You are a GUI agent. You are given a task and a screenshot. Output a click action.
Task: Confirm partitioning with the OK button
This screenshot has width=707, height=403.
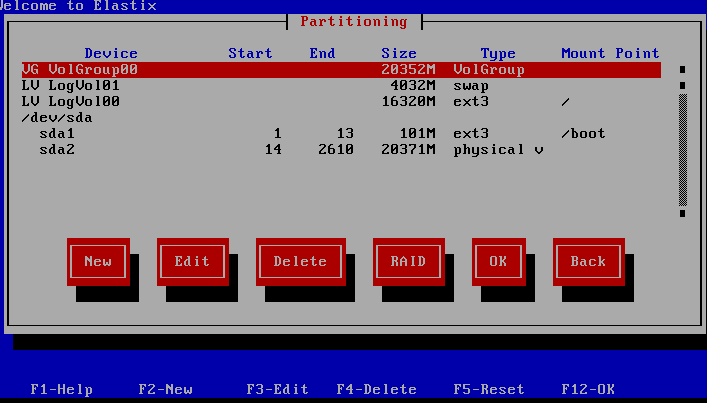(499, 261)
